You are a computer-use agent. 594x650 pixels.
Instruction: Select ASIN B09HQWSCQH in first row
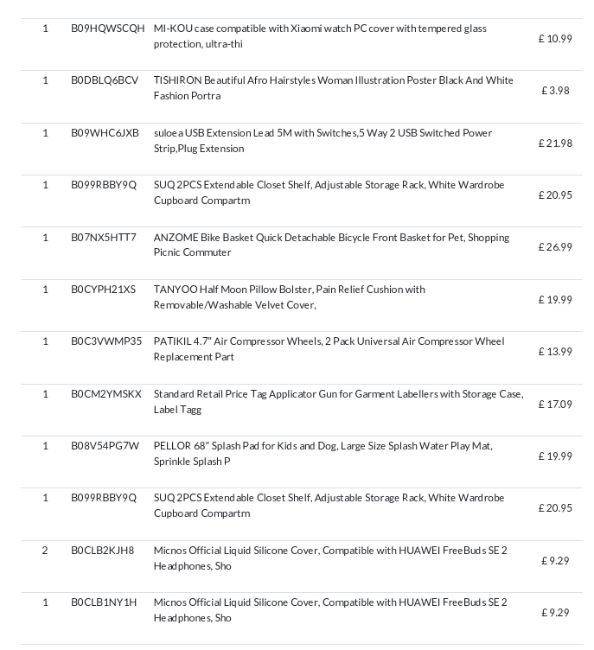(x=108, y=29)
